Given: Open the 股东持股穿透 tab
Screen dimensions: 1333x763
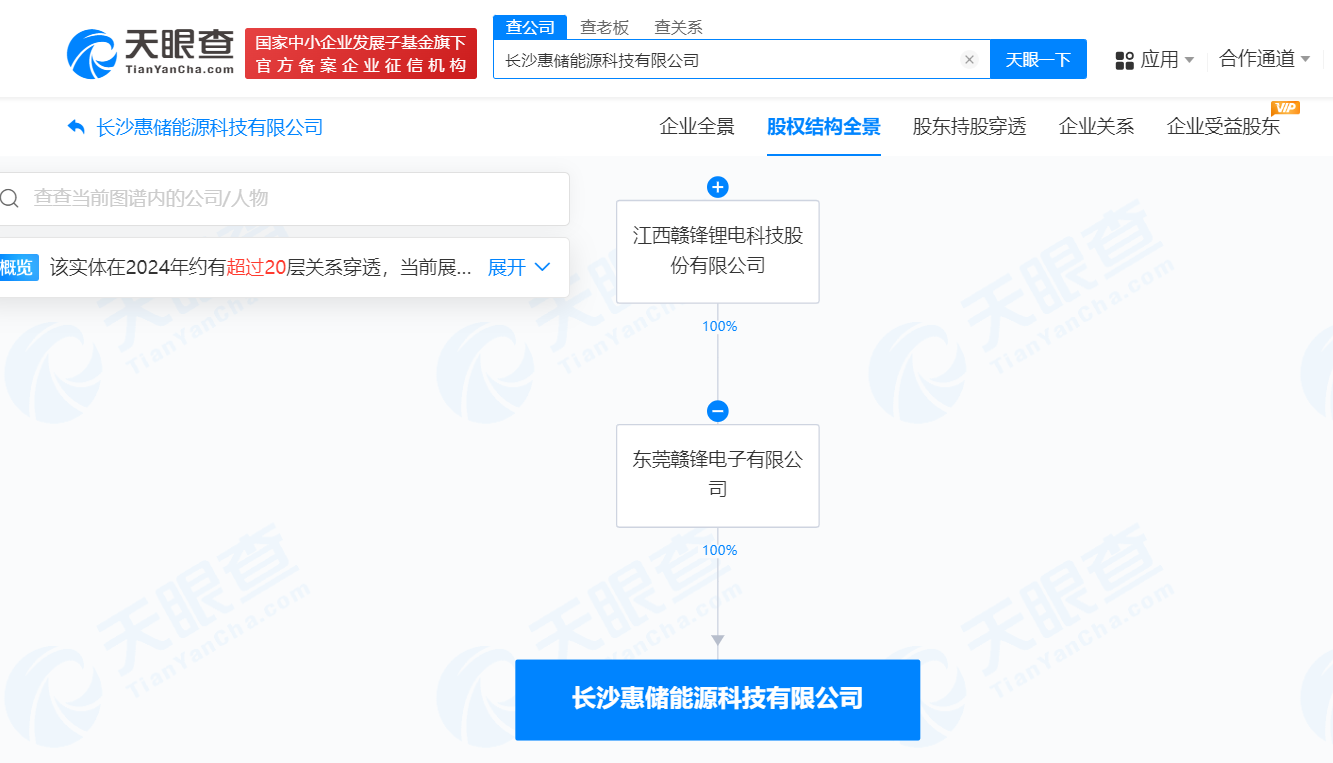Looking at the screenshot, I should pyautogui.click(x=967, y=127).
